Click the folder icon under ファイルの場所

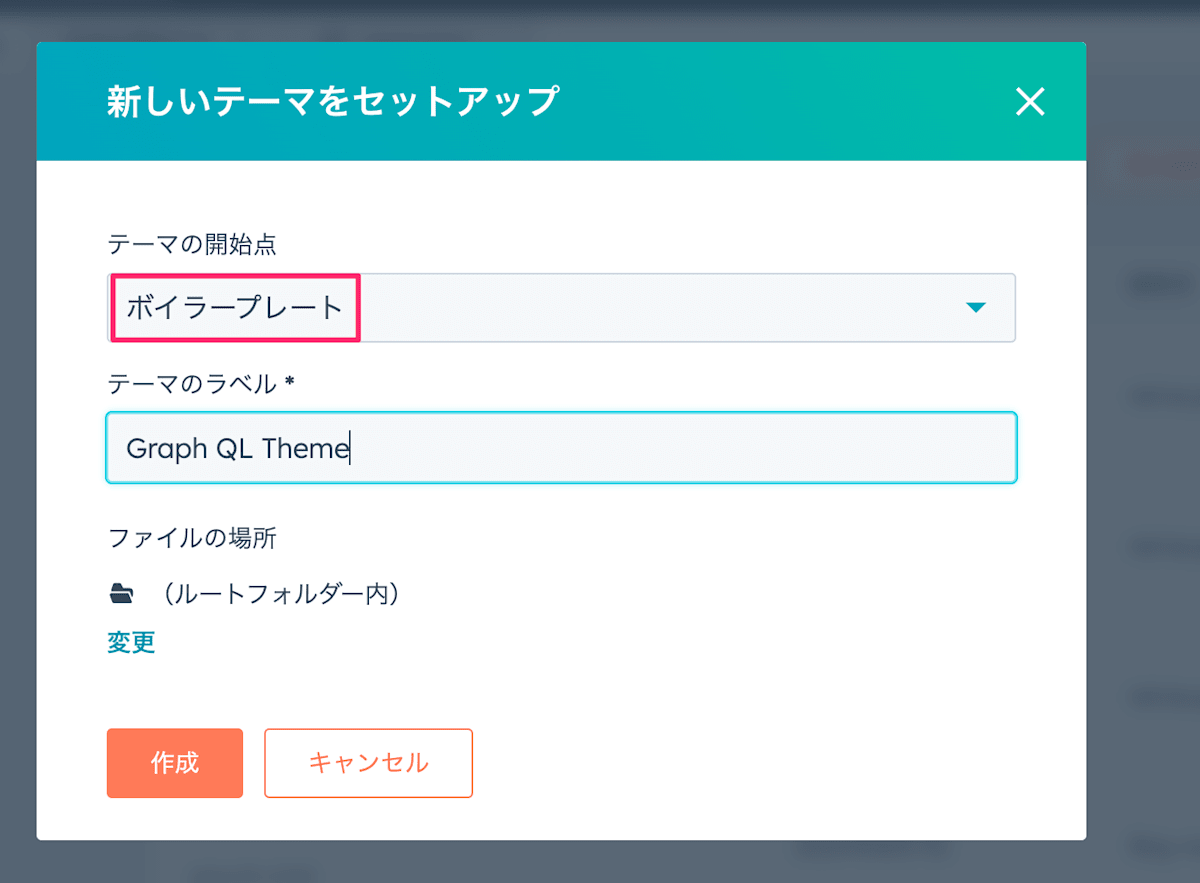[x=121, y=595]
